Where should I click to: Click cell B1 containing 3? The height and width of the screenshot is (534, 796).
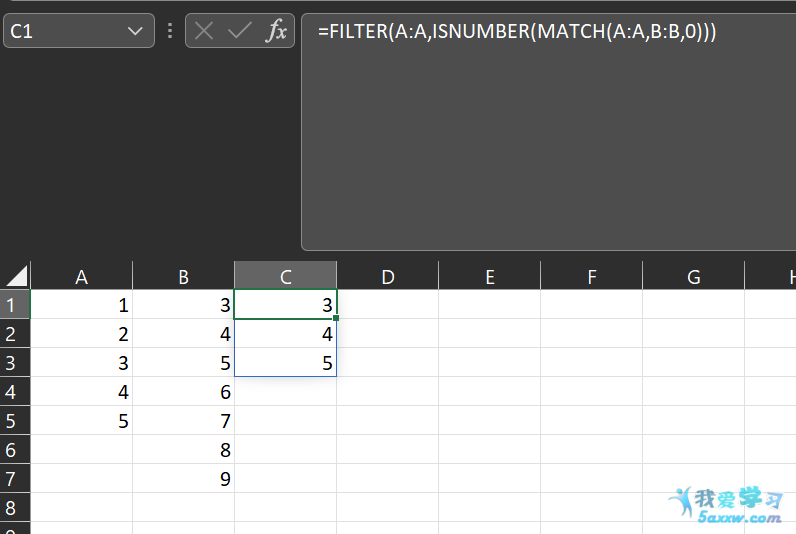183,305
